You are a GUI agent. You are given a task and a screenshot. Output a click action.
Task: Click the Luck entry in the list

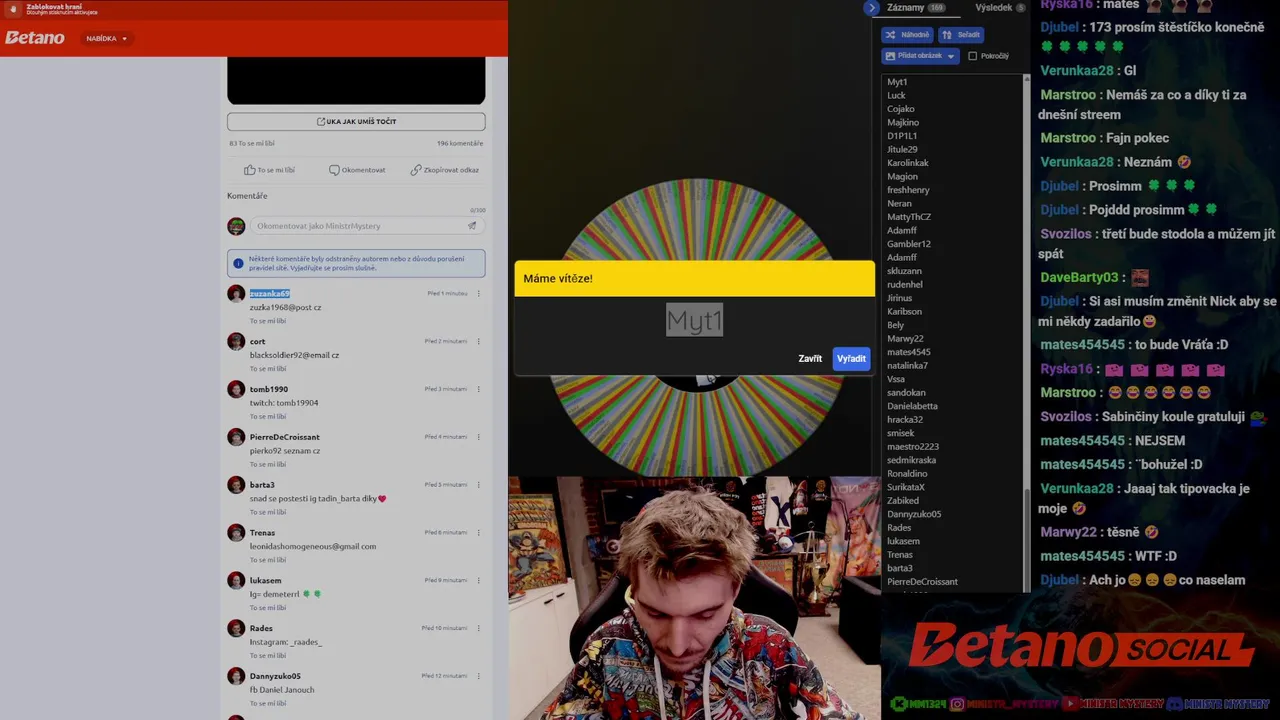[896, 95]
